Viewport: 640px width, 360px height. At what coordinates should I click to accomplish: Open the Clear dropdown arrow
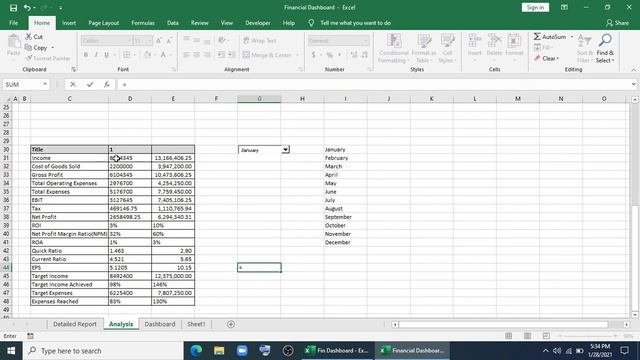click(x=558, y=58)
